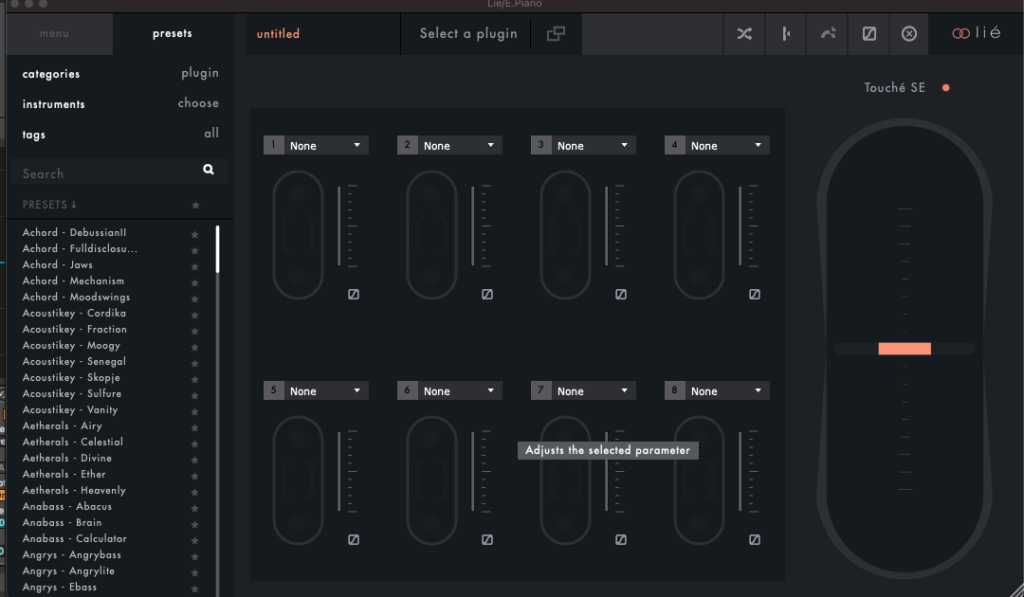Viewport: 1024px width, 597px height.
Task: Load the Aetherals - Celestial preset
Action: pos(73,442)
